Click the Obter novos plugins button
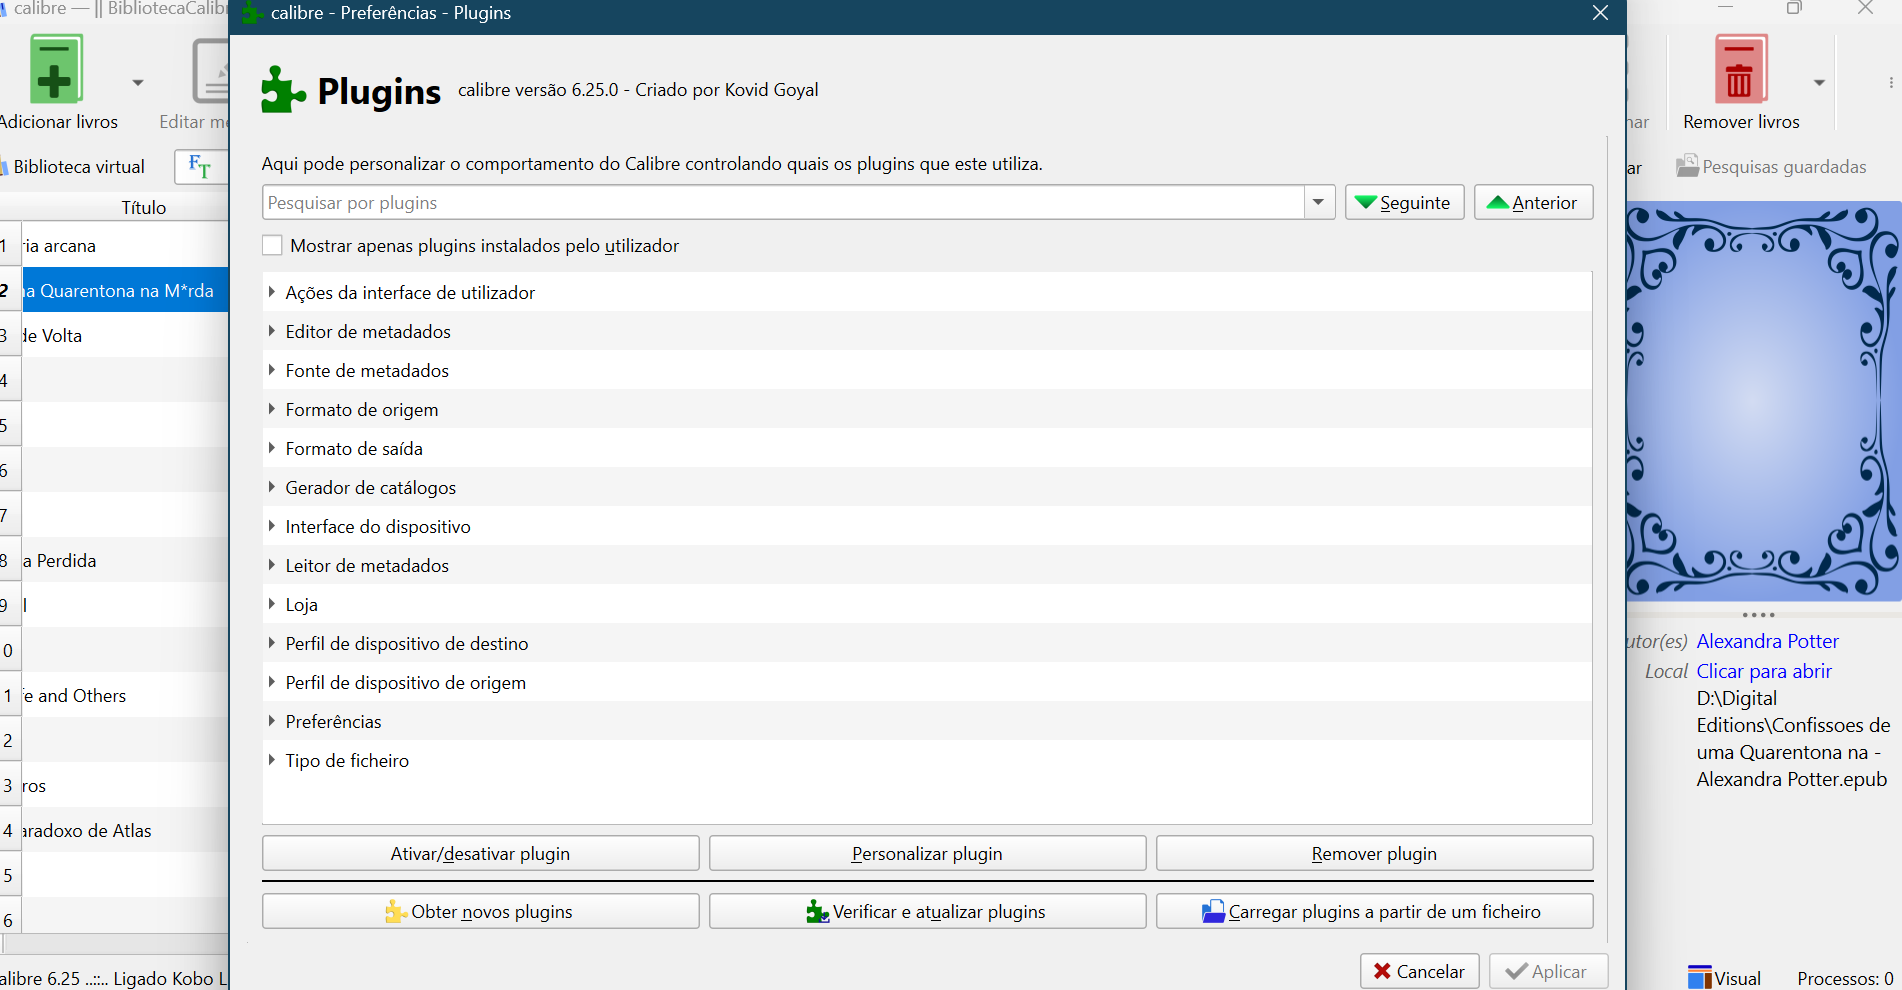The width and height of the screenshot is (1902, 990). pos(480,912)
